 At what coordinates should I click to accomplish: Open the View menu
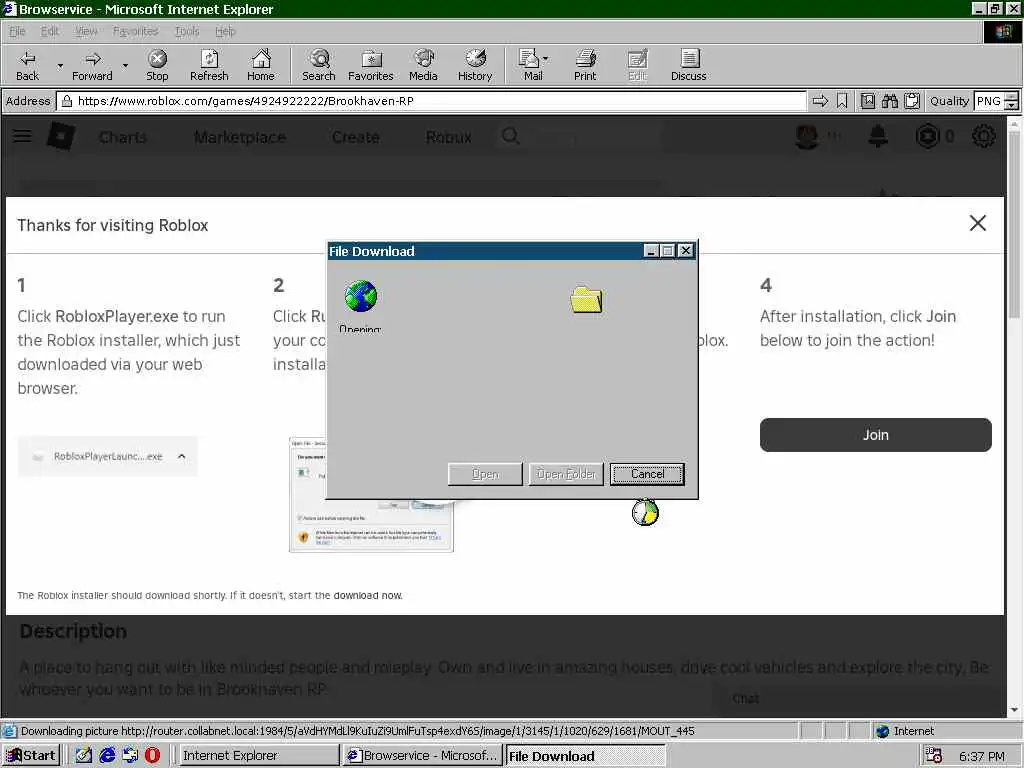point(86,31)
